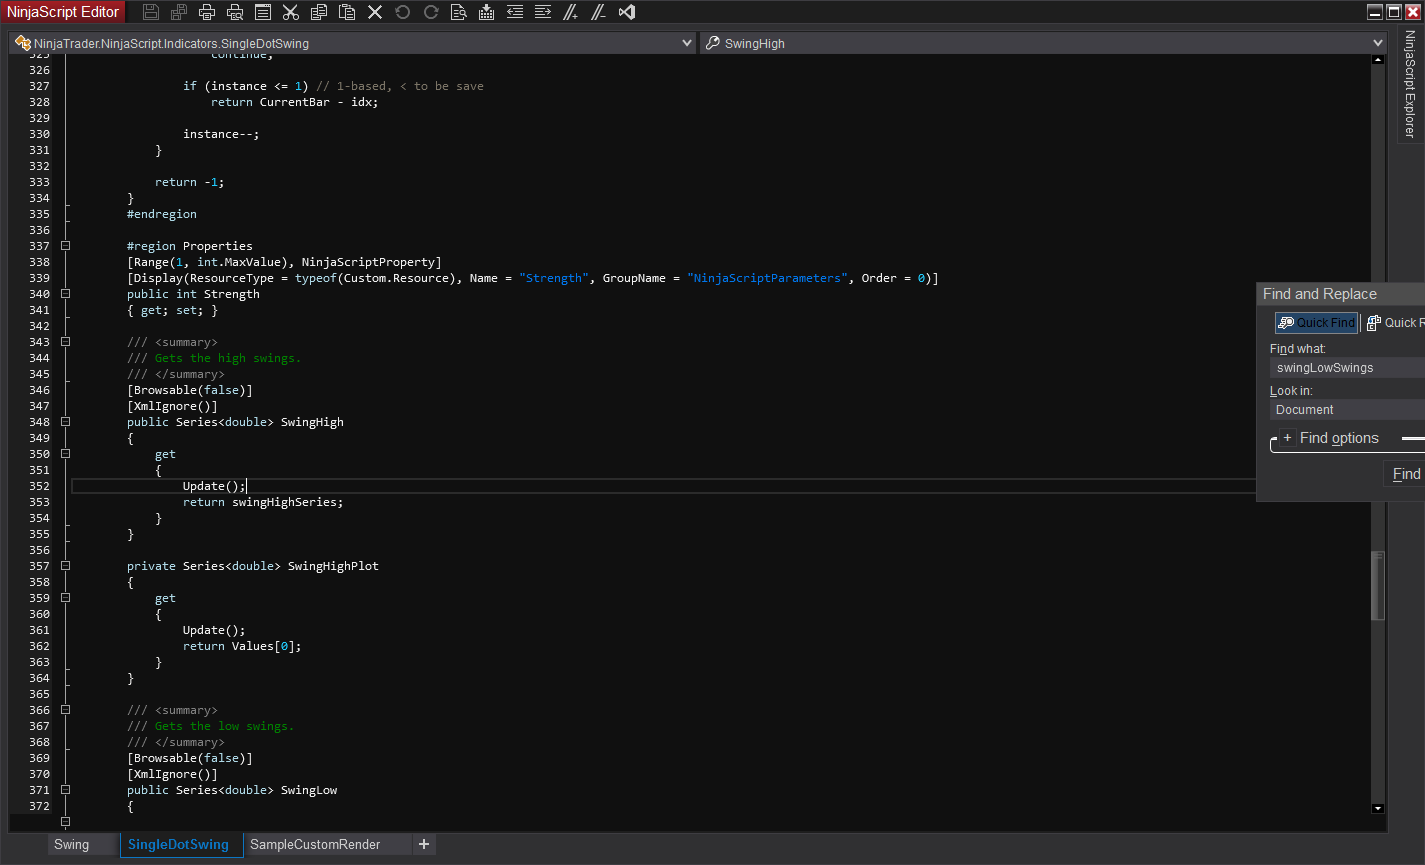This screenshot has width=1425, height=865.
Task: Click the Uncomment selection icon
Action: point(598,12)
